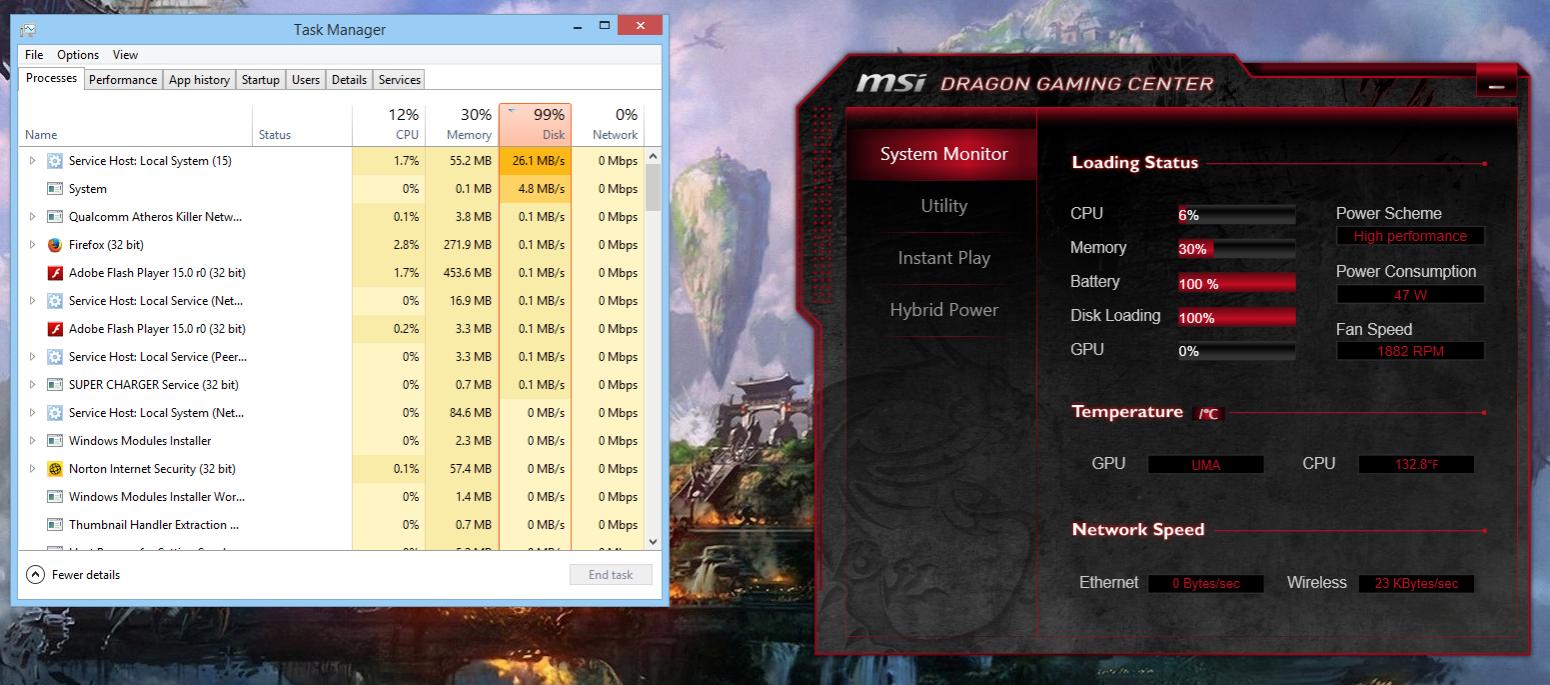Click the Qualcomm Atheros Killer process icon
1550x685 pixels.
55,217
